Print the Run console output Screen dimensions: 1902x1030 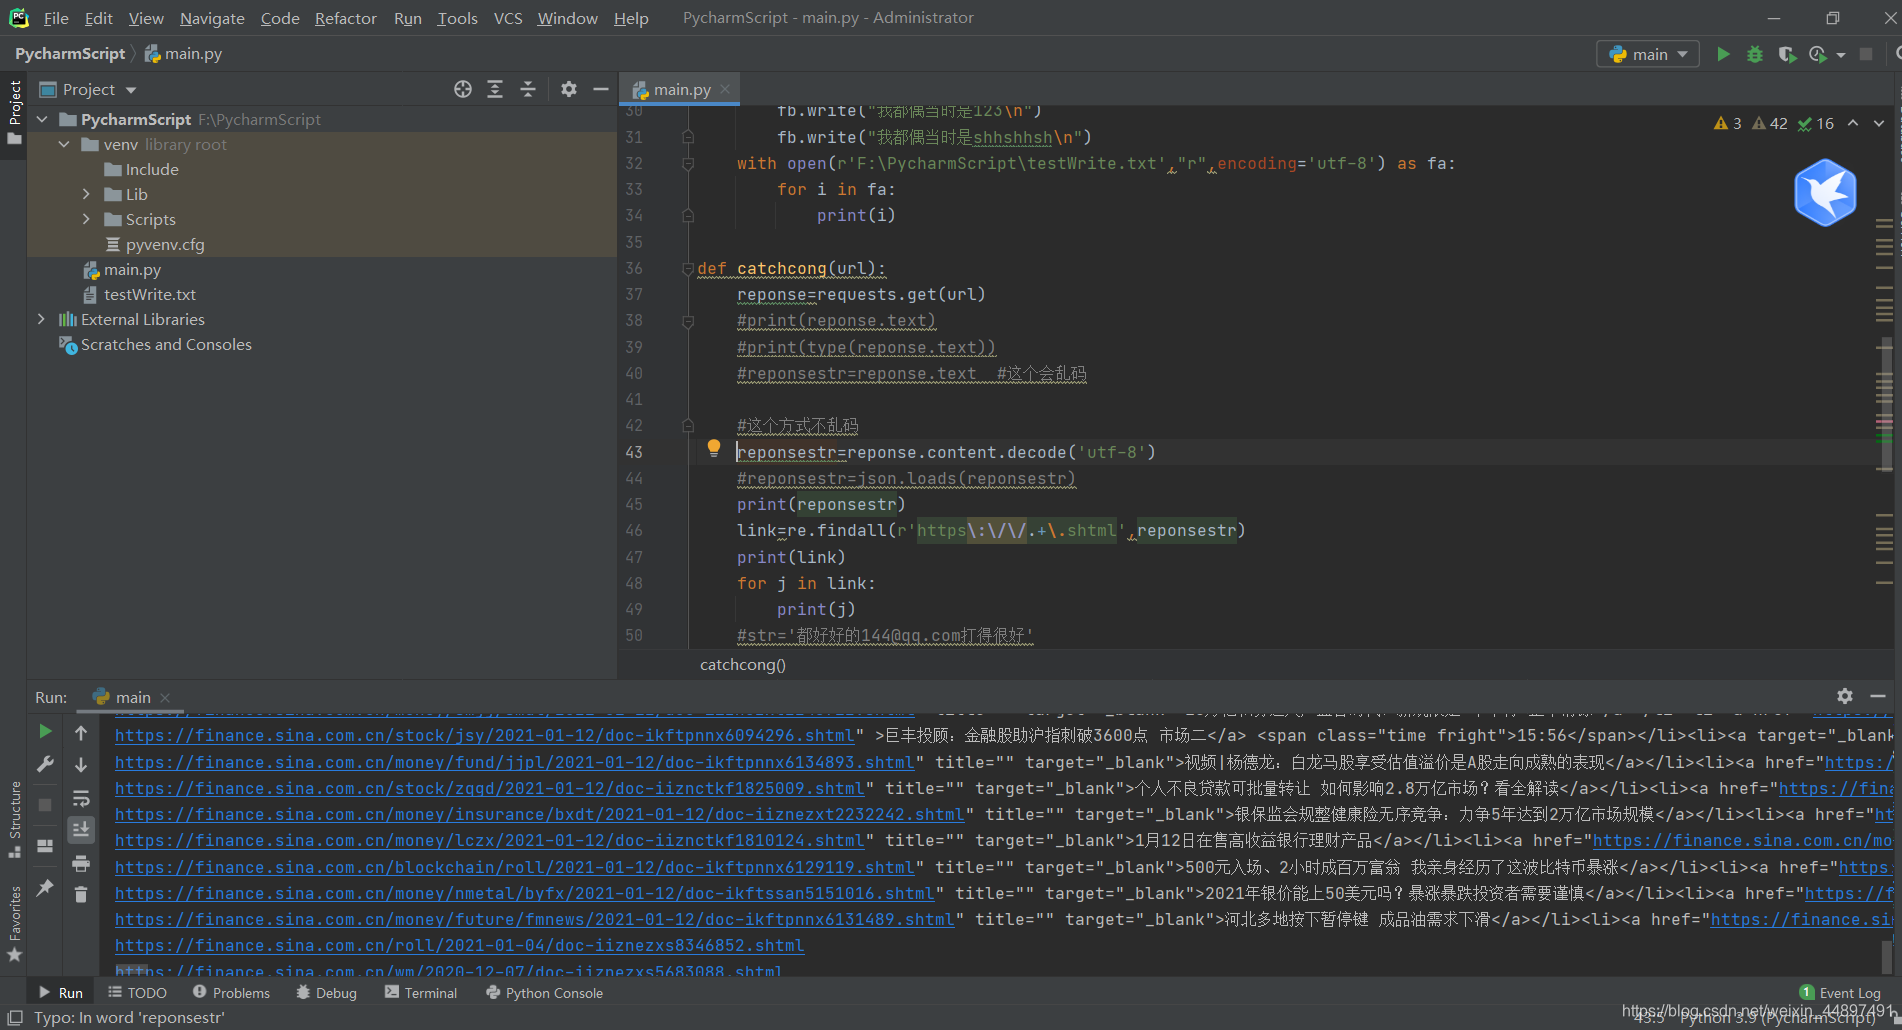81,862
